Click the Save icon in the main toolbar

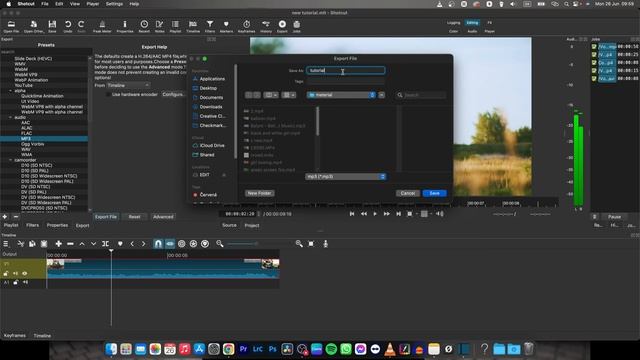pos(52,27)
